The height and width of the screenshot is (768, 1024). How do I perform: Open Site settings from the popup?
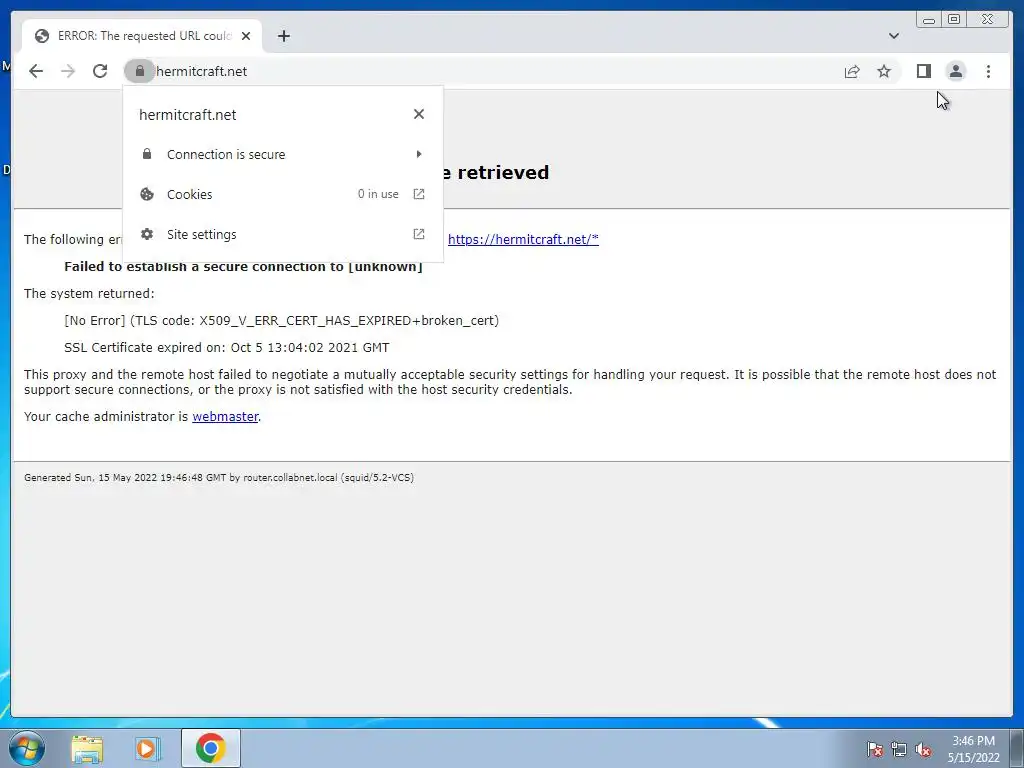click(x=283, y=234)
